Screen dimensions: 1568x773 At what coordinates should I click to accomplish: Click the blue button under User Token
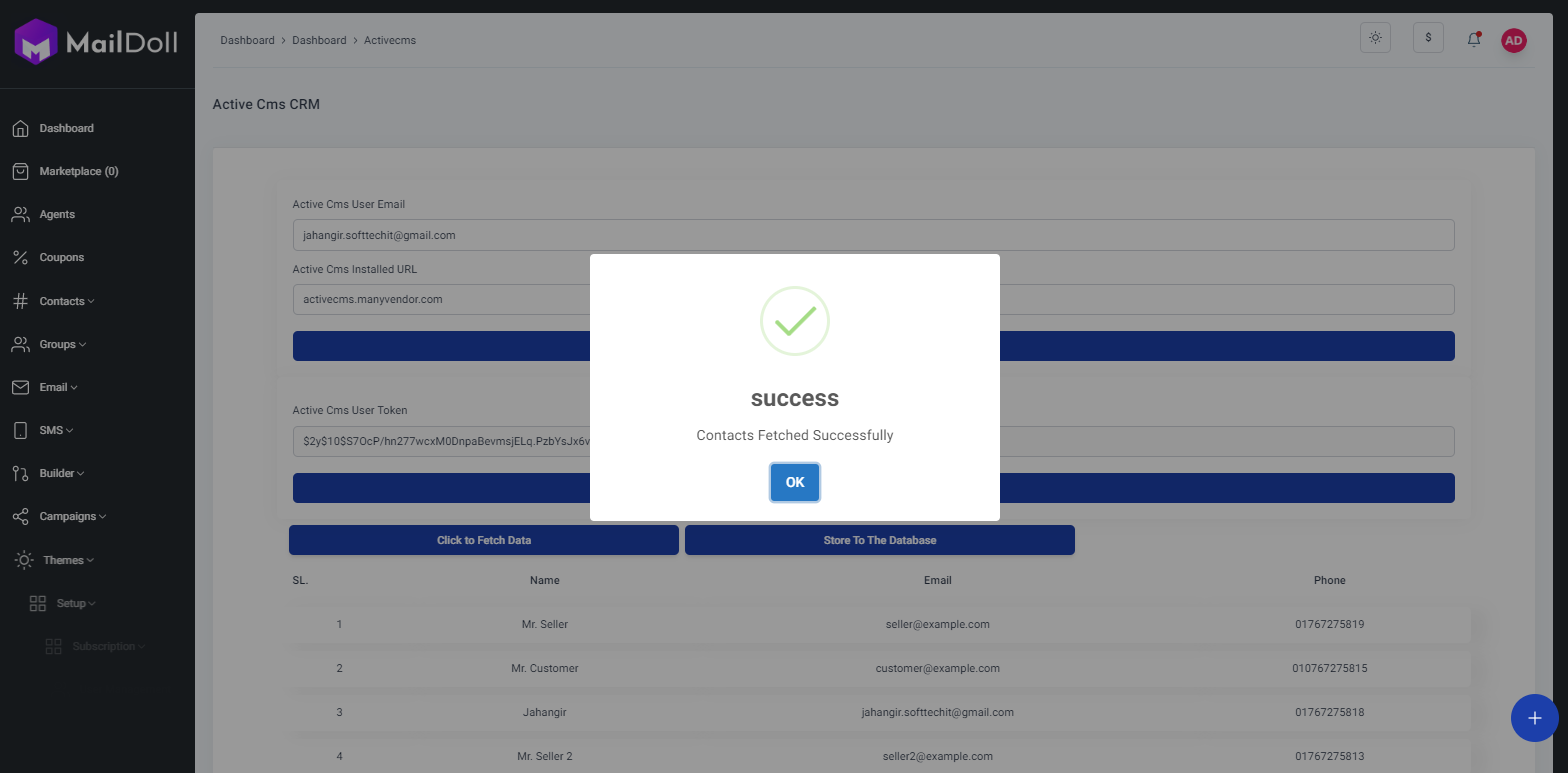873,488
